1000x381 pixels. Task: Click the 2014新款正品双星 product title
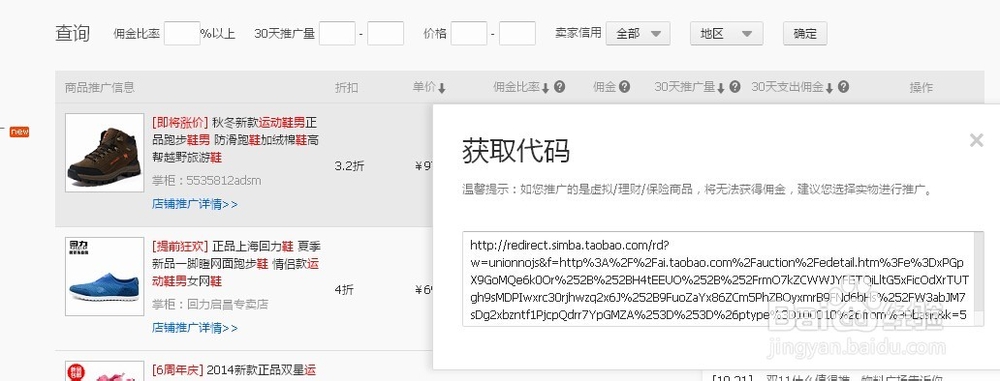click(x=234, y=370)
